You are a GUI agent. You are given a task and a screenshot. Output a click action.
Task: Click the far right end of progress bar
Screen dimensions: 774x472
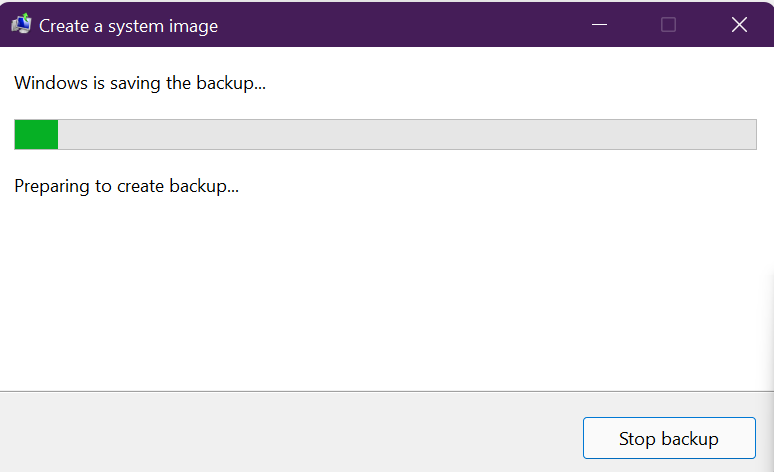click(x=749, y=135)
